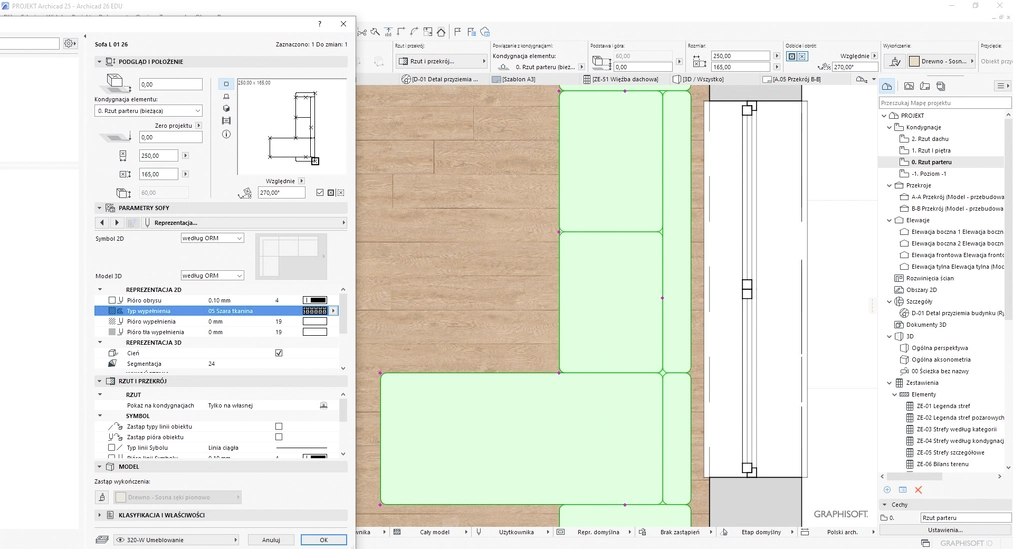
Task: Toggle Zastąp typy linii obiektu checkbox
Action: [279, 426]
